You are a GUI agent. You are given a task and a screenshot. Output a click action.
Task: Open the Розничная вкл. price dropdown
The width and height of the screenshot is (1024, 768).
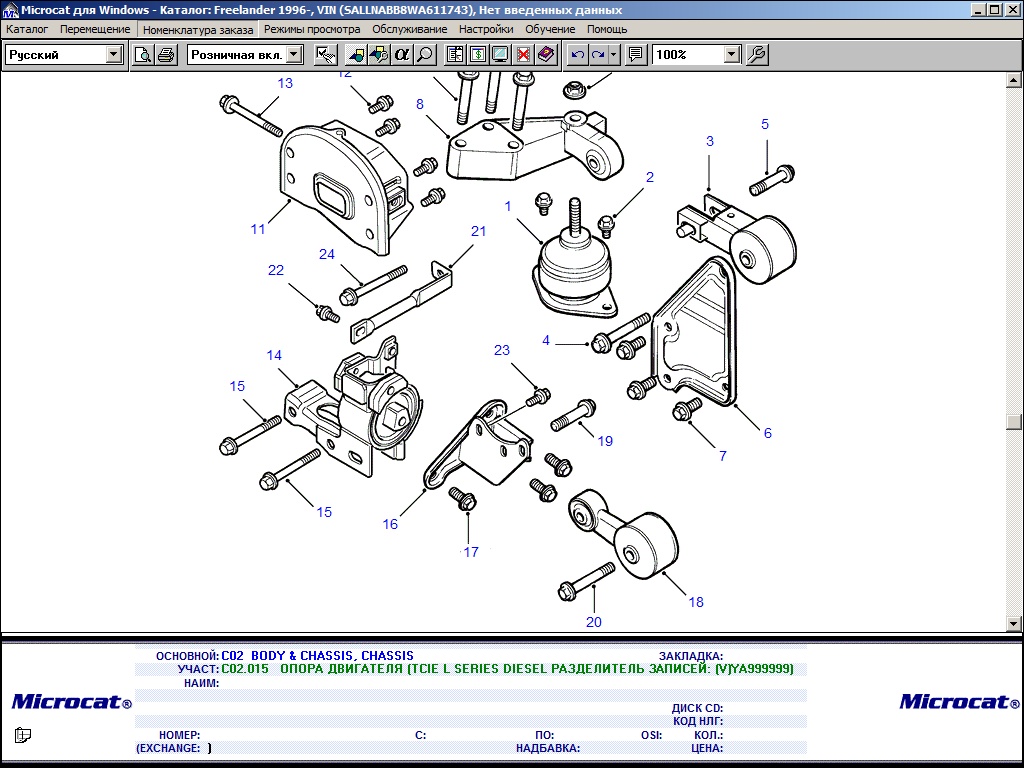(x=295, y=54)
